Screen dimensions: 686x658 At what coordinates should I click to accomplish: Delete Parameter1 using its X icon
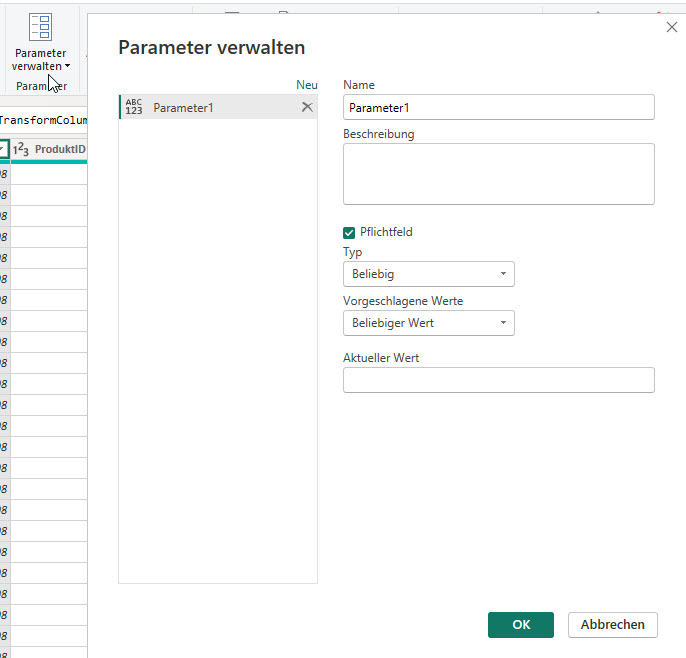[x=307, y=107]
